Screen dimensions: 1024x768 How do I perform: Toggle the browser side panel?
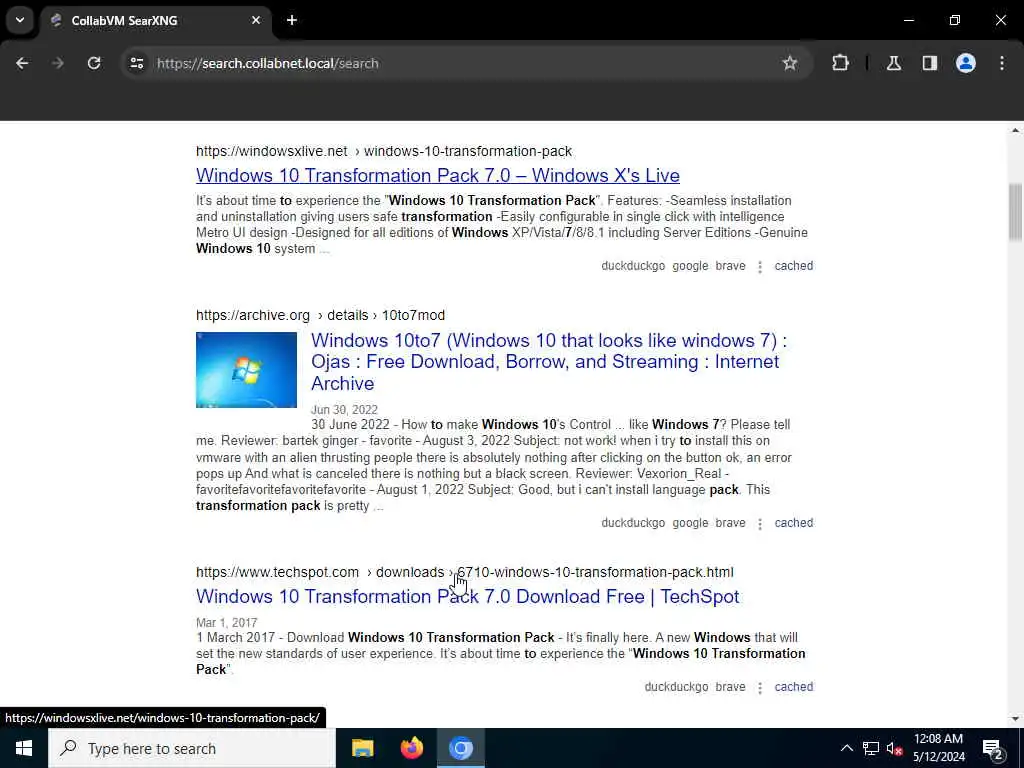pyautogui.click(x=930, y=63)
